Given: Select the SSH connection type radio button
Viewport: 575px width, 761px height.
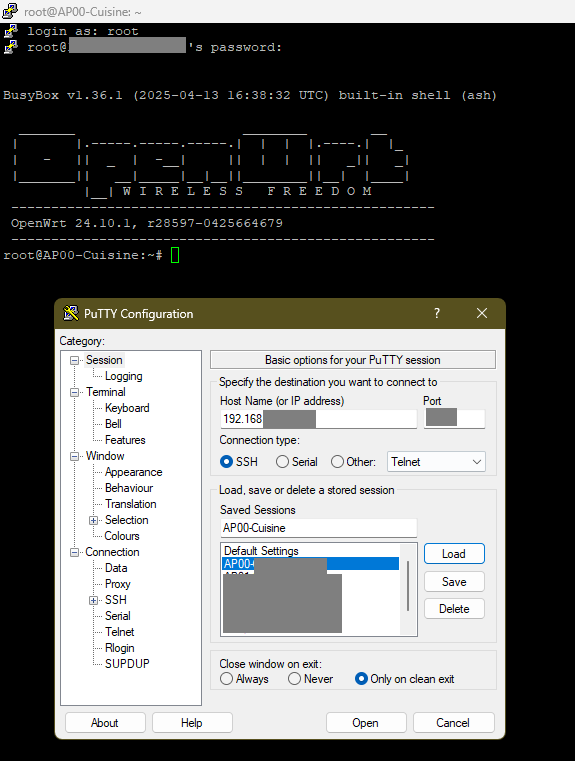Looking at the screenshot, I should [x=227, y=462].
